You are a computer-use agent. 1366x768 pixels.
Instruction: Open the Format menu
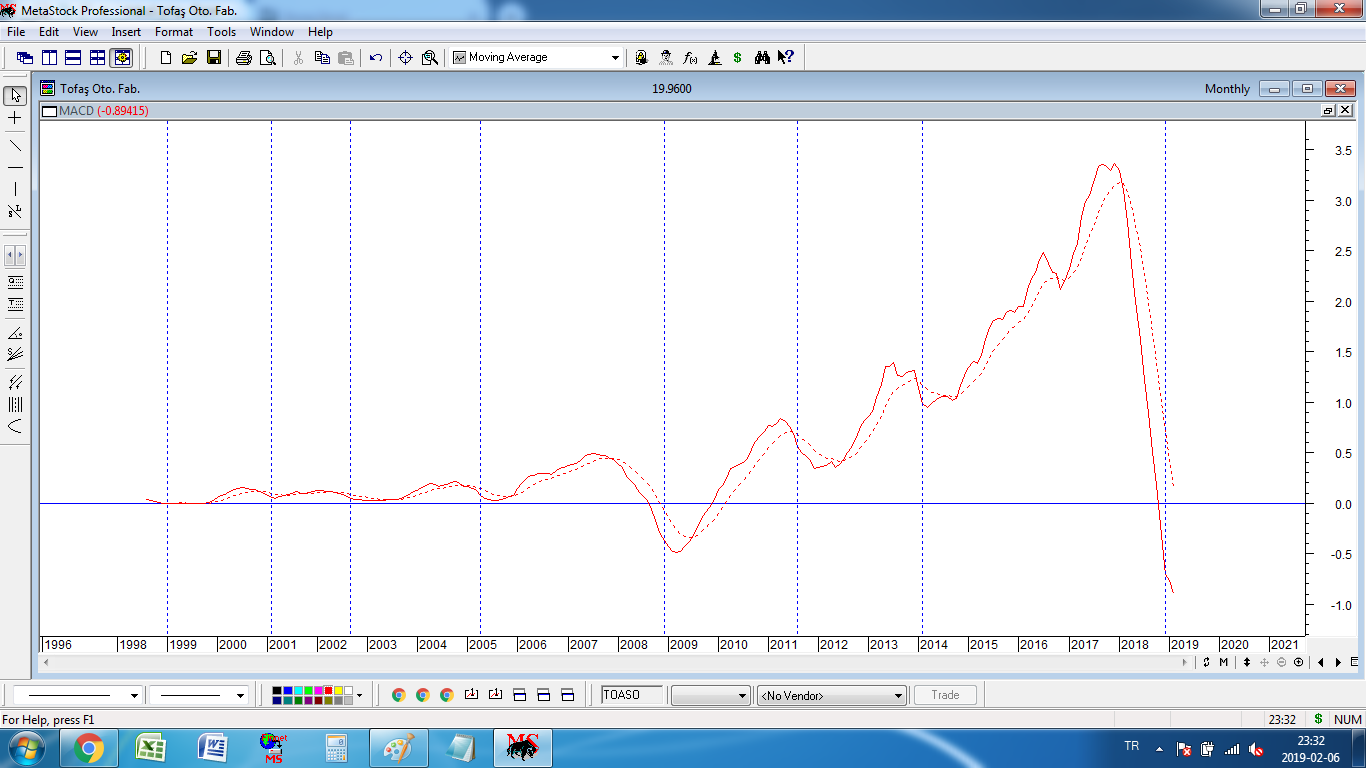(174, 32)
